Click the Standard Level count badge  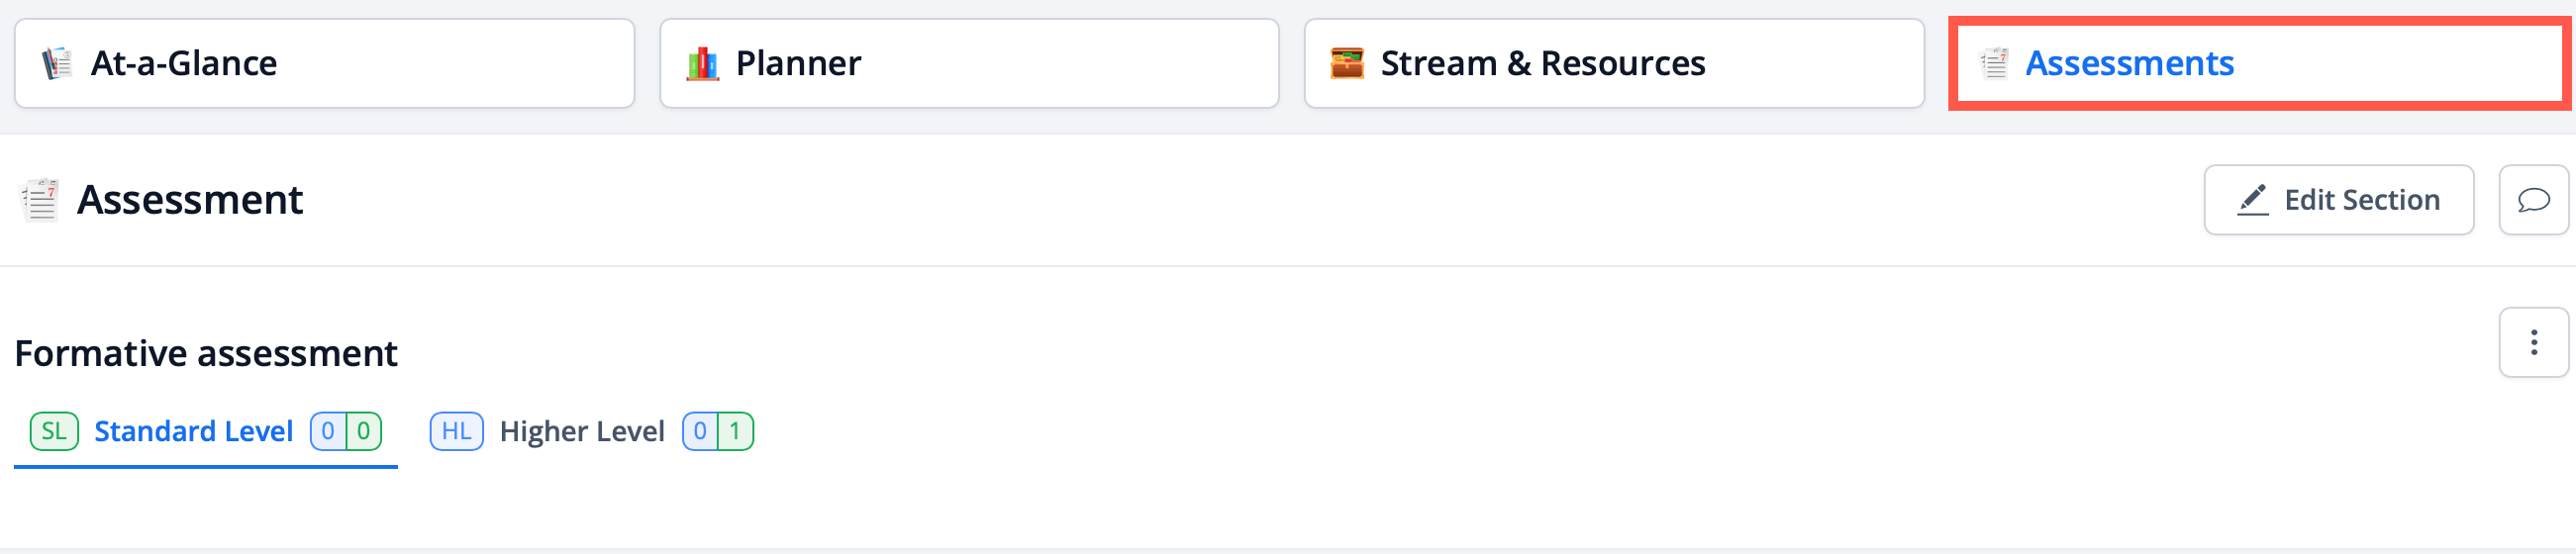(346, 431)
